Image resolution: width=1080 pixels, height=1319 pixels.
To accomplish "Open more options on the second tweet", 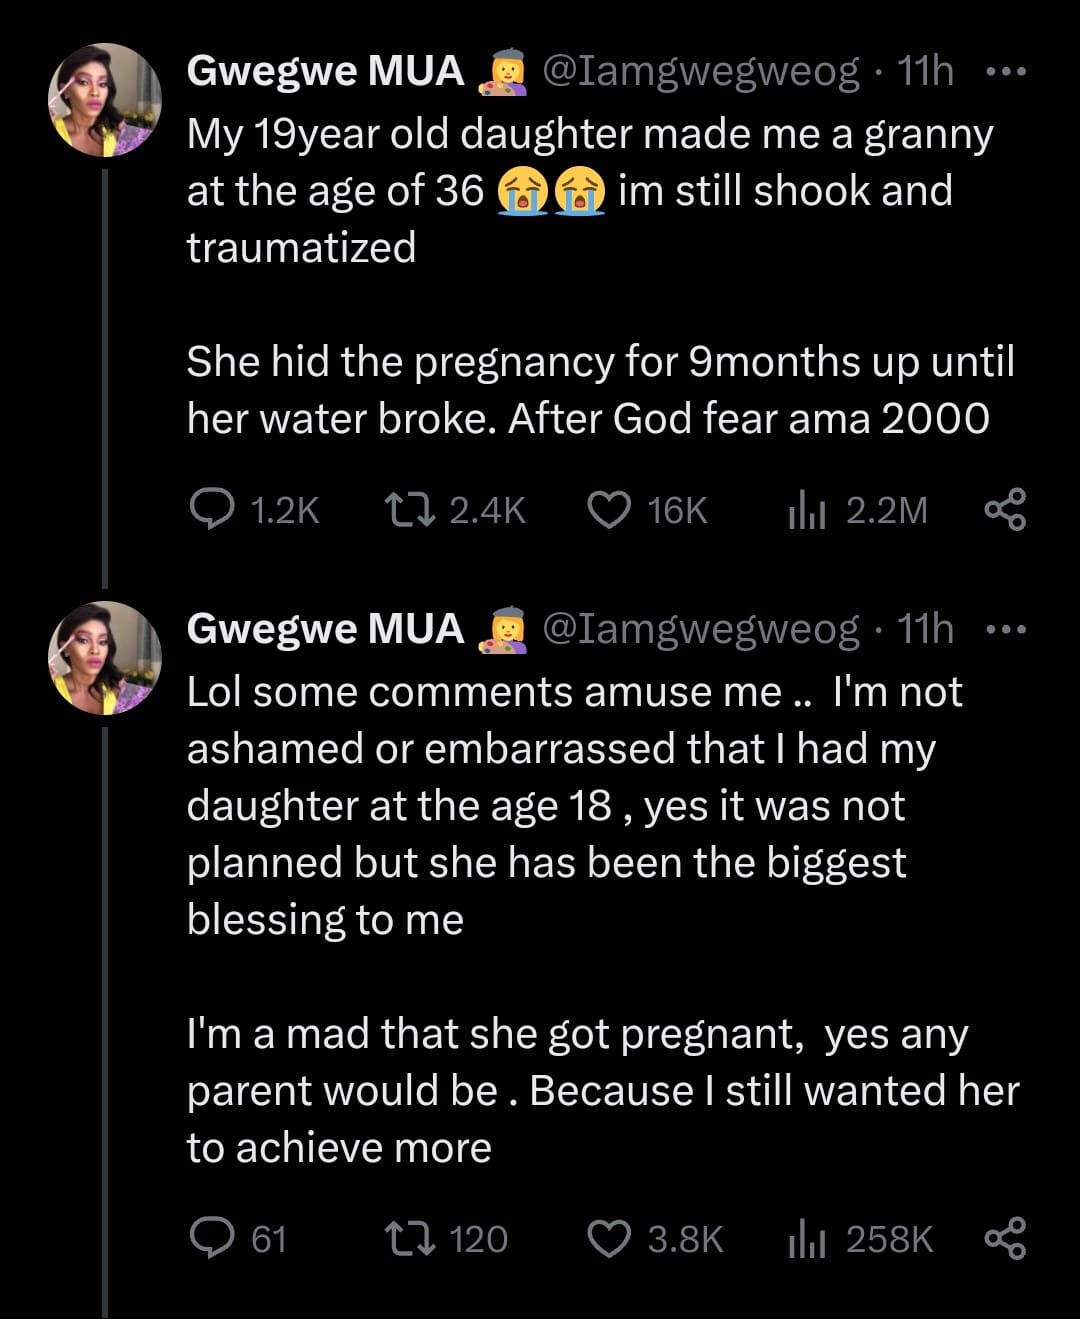I will [1005, 630].
